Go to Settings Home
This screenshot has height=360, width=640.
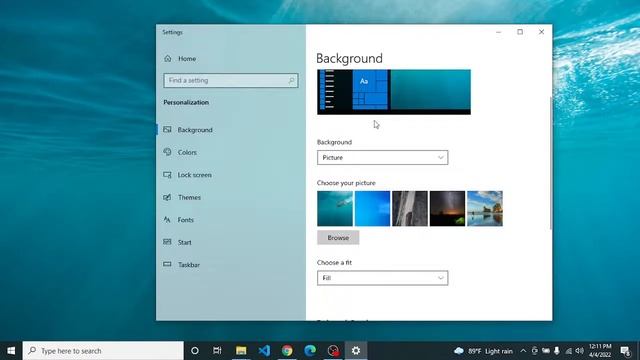(180, 59)
